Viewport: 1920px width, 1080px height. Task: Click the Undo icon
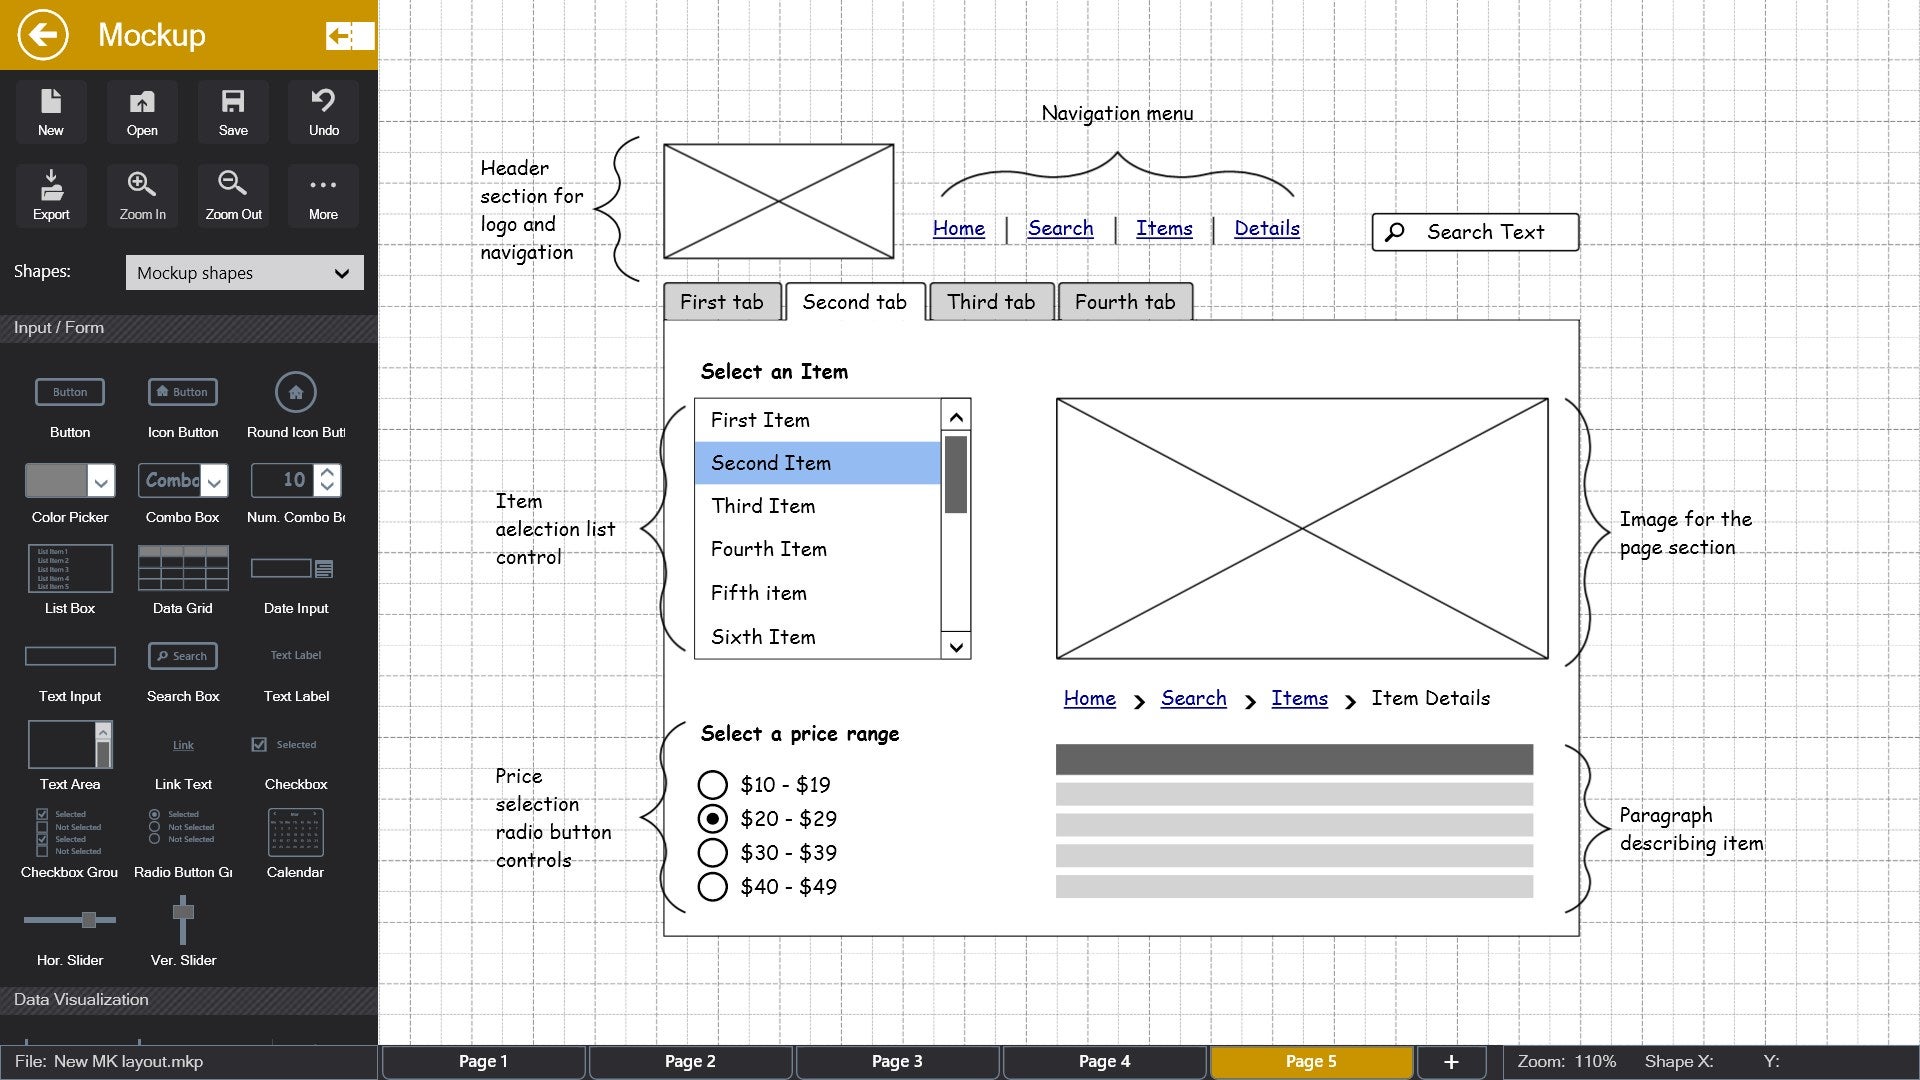[x=322, y=113]
